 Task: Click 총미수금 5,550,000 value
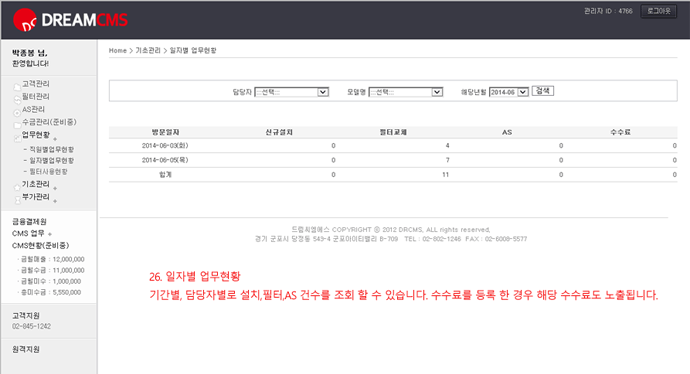[67, 292]
